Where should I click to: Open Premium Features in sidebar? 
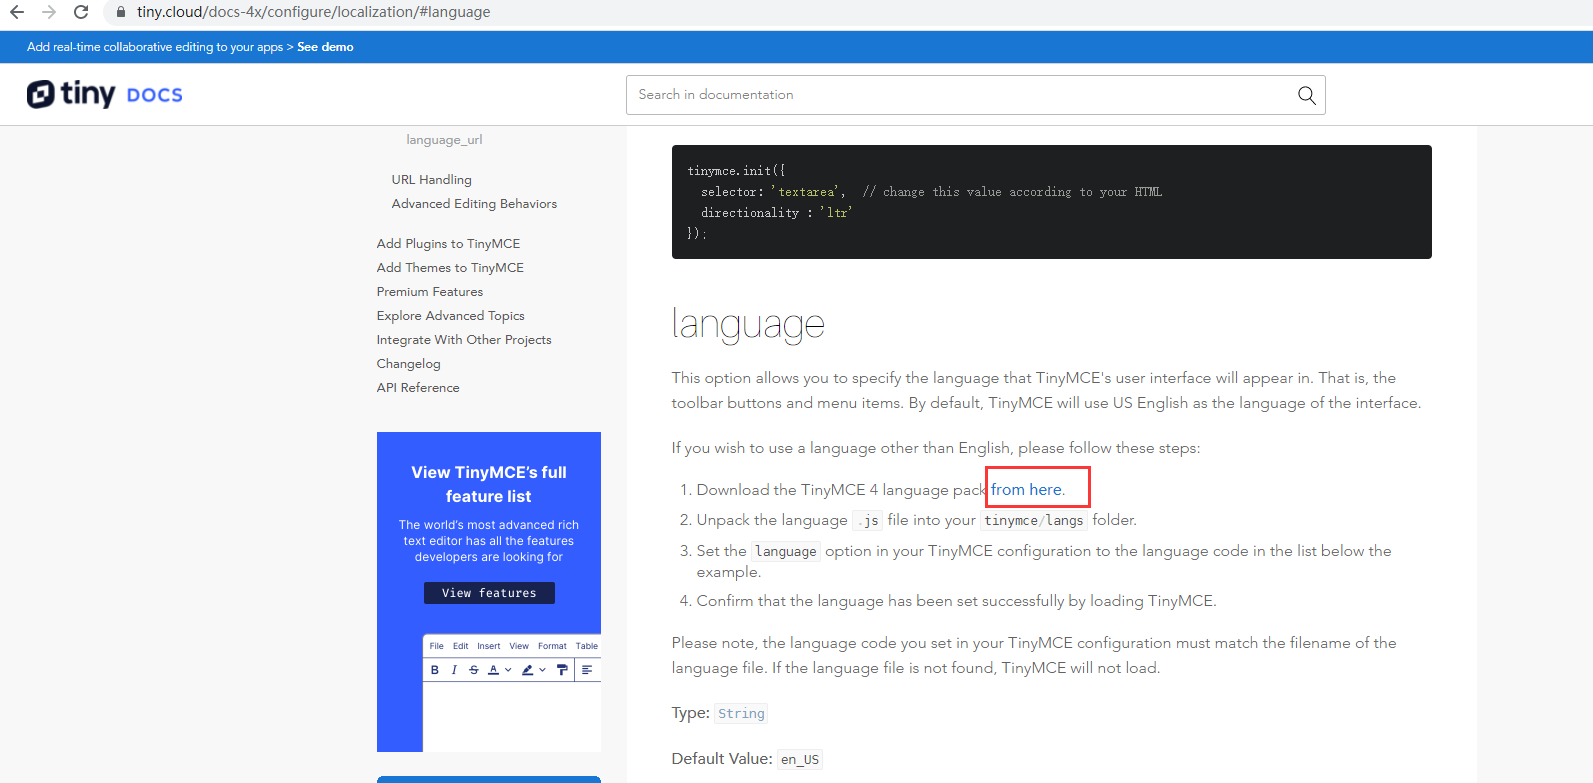point(430,292)
